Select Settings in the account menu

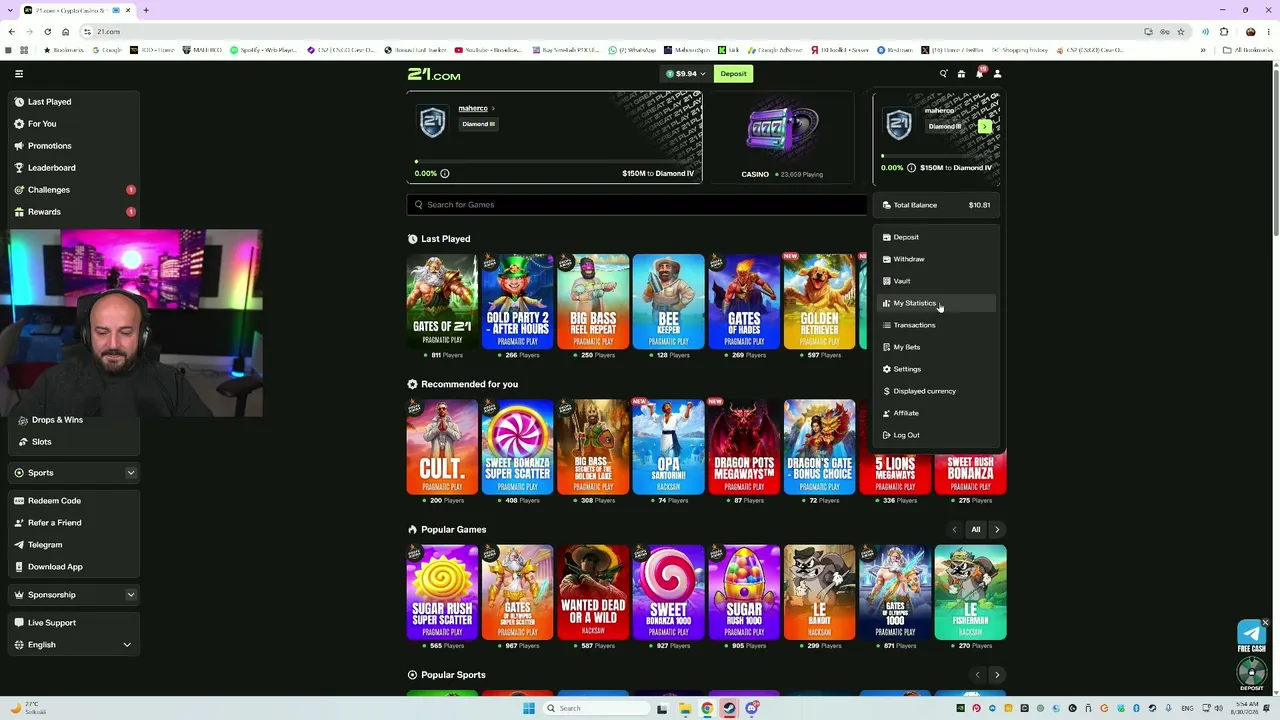[x=937, y=369]
